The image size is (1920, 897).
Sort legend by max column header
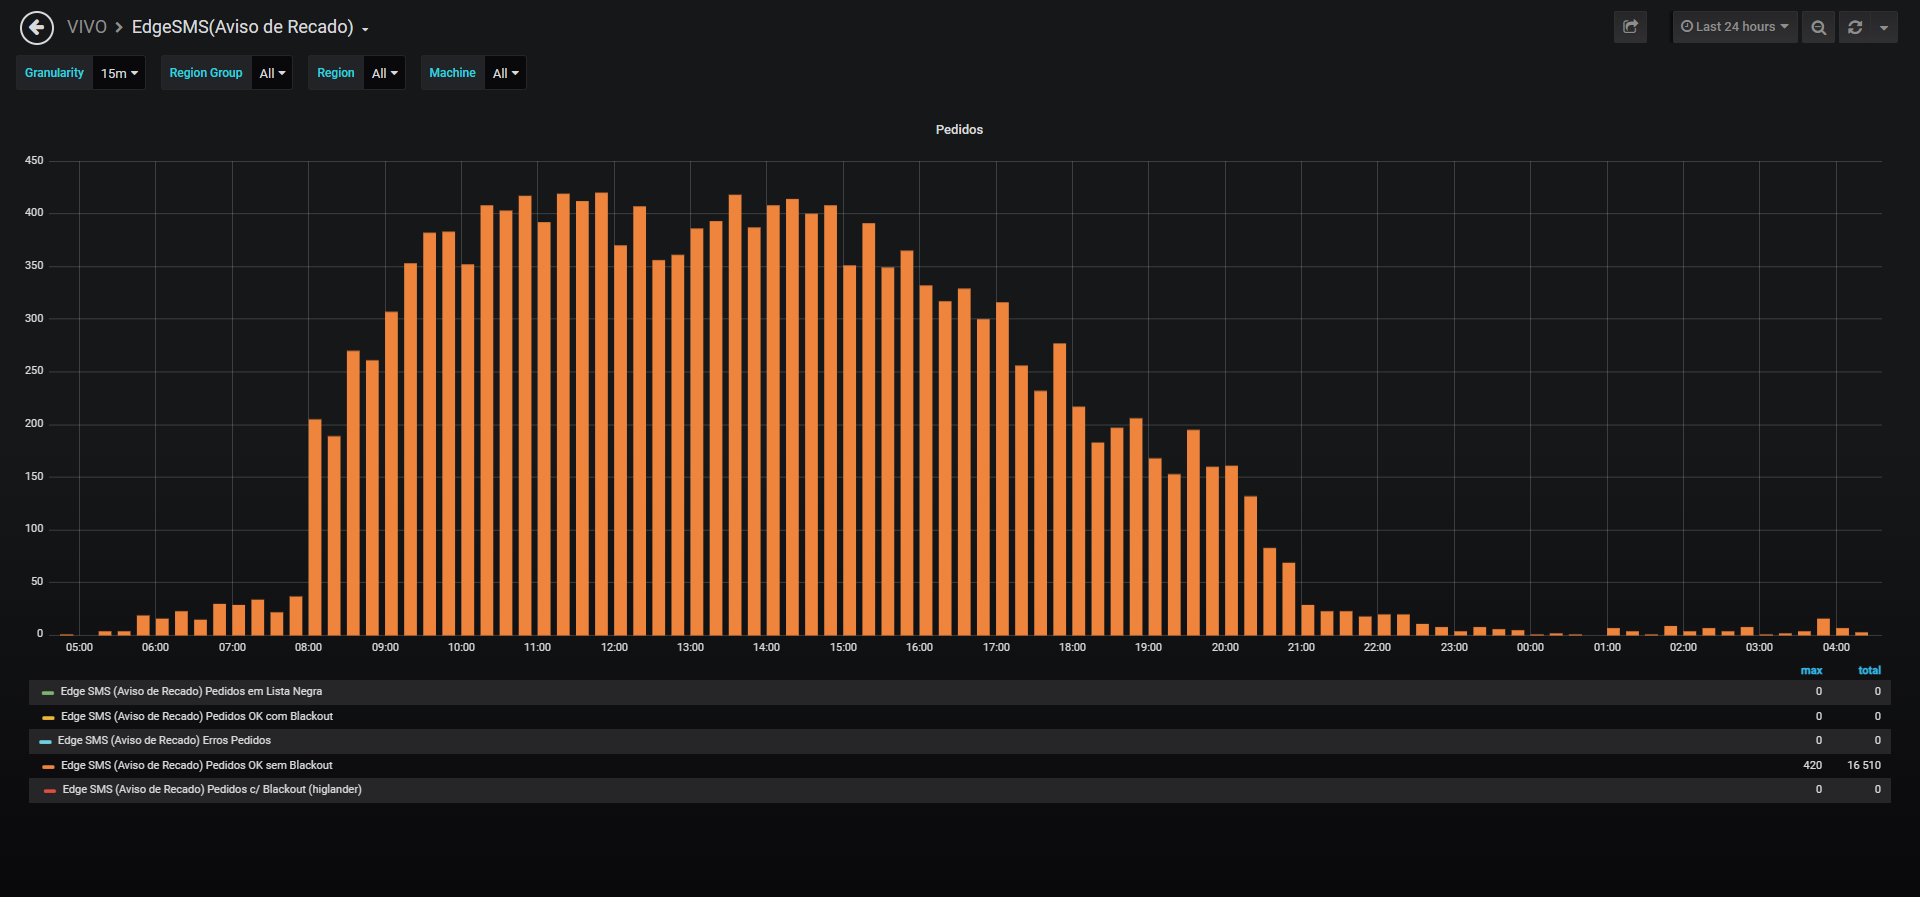point(1811,671)
